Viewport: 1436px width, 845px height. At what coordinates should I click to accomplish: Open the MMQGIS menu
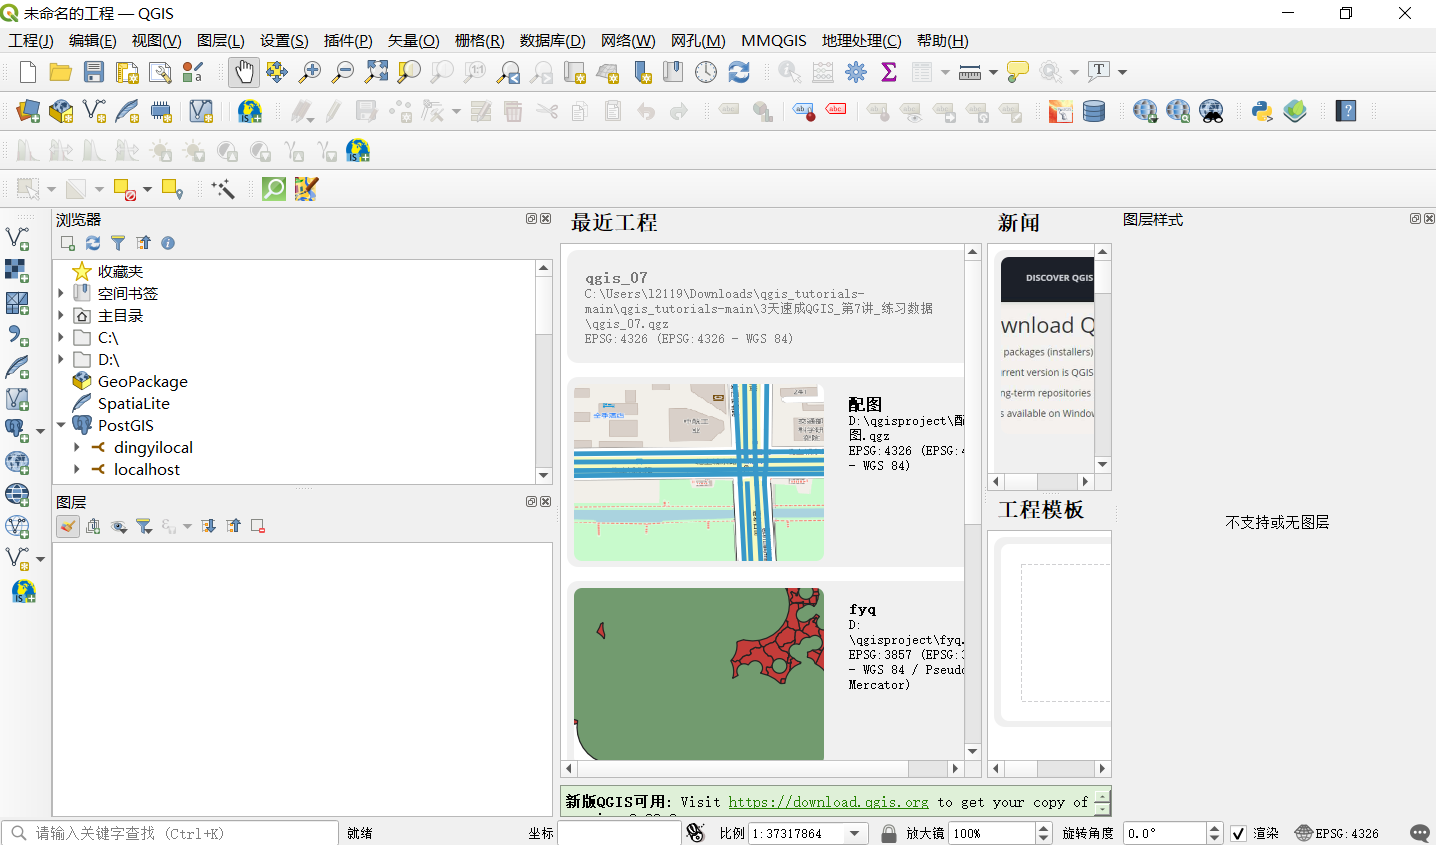(773, 41)
